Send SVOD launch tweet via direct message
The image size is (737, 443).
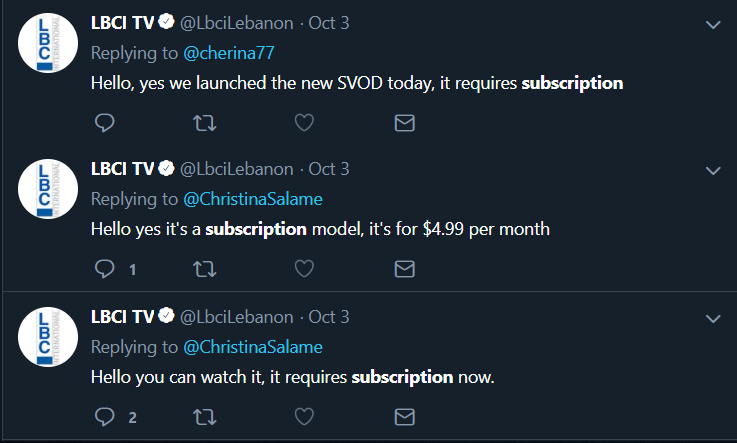click(405, 123)
